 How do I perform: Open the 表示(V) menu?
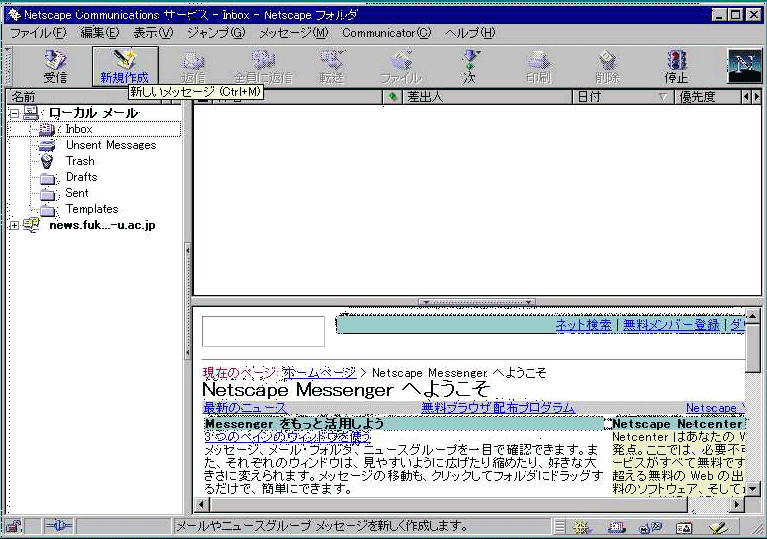(x=153, y=33)
